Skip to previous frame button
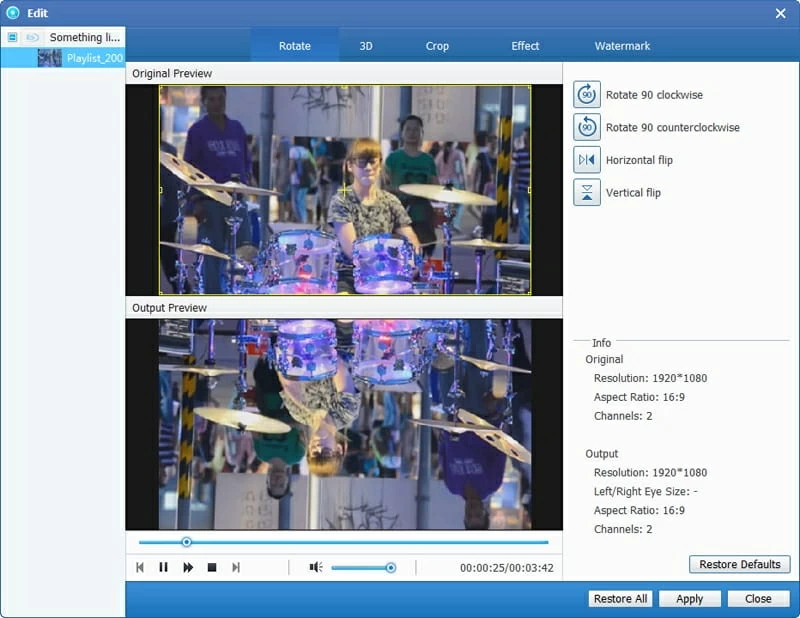The height and width of the screenshot is (618, 800). tap(140, 567)
